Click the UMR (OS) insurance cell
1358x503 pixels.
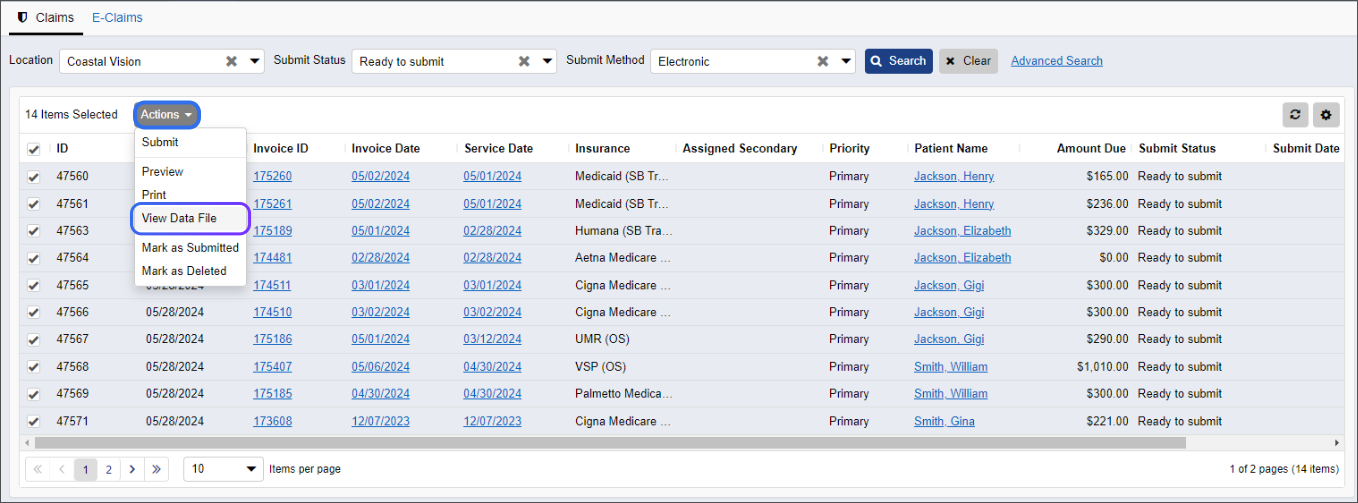[x=602, y=339]
